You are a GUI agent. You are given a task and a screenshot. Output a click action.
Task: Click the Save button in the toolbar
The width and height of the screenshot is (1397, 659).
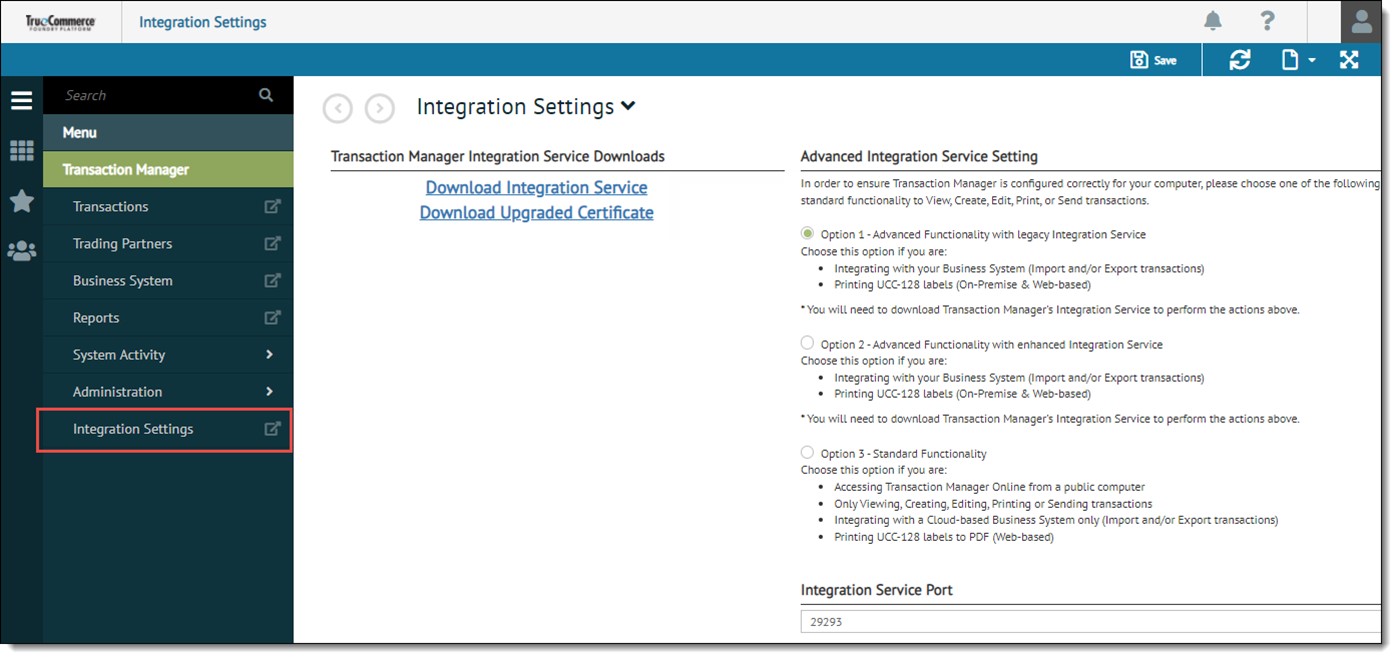point(1153,60)
